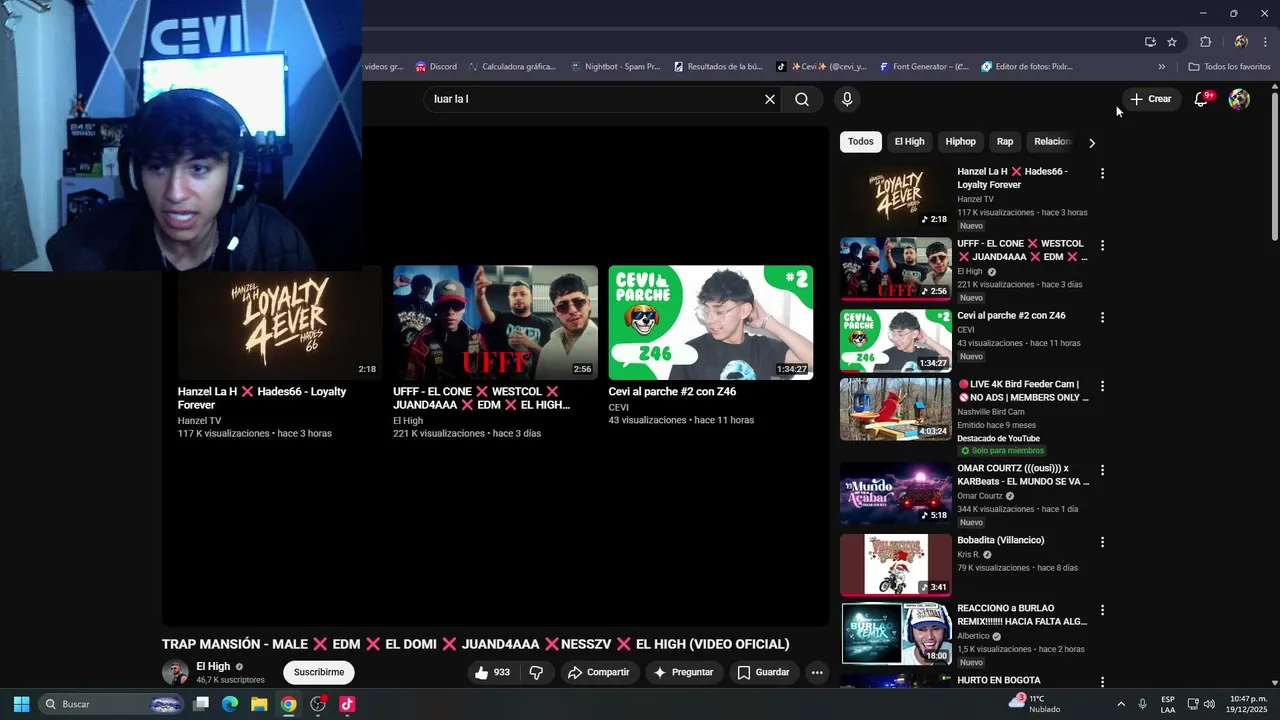Screen dimensions: 1280x720
Task: Click the Crear button
Action: tap(1151, 99)
